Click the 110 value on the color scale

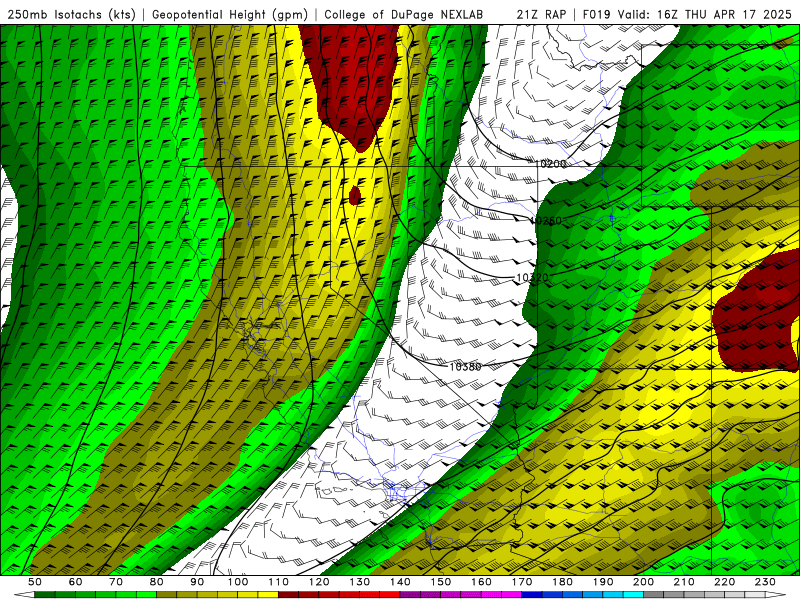[279, 582]
